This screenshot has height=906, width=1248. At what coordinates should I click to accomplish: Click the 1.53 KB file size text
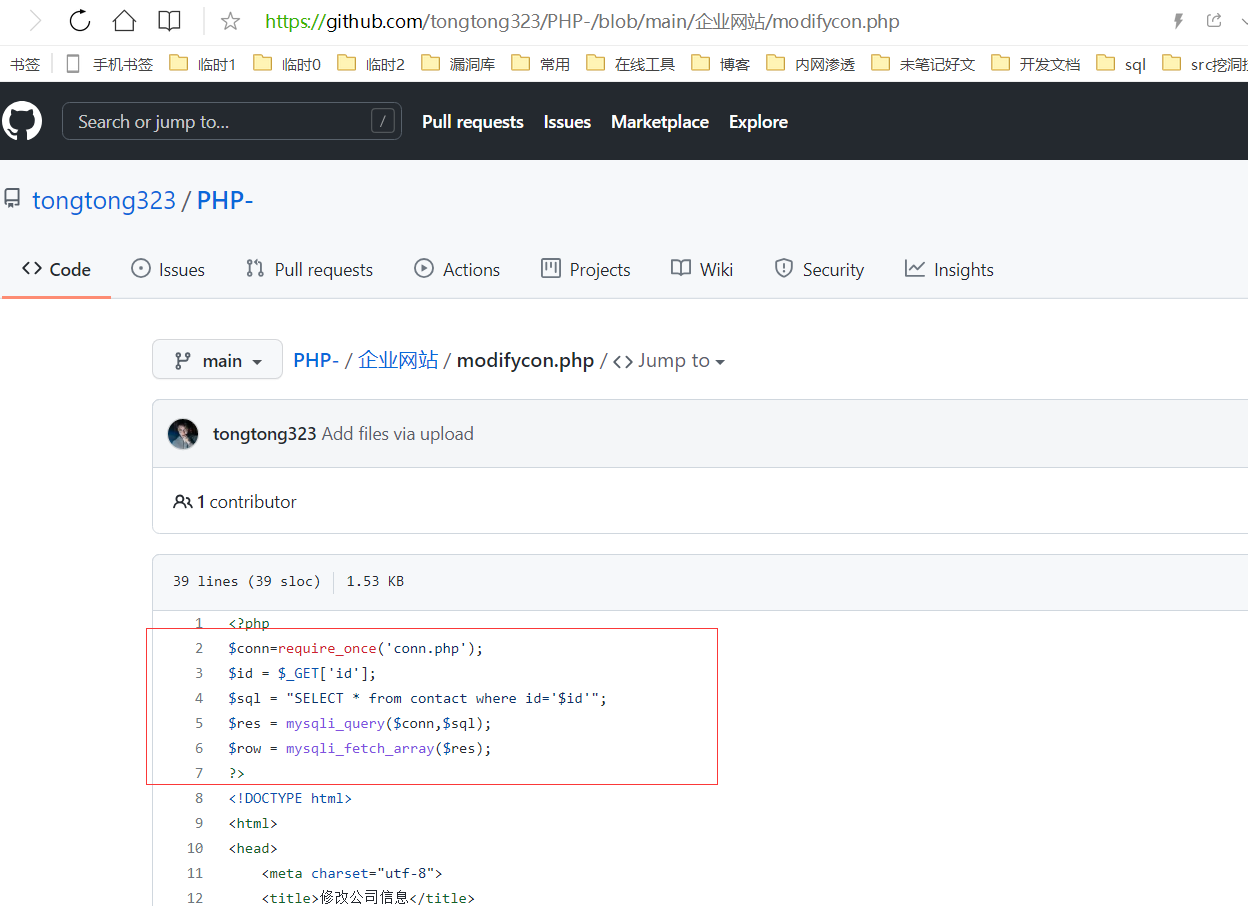(x=375, y=581)
